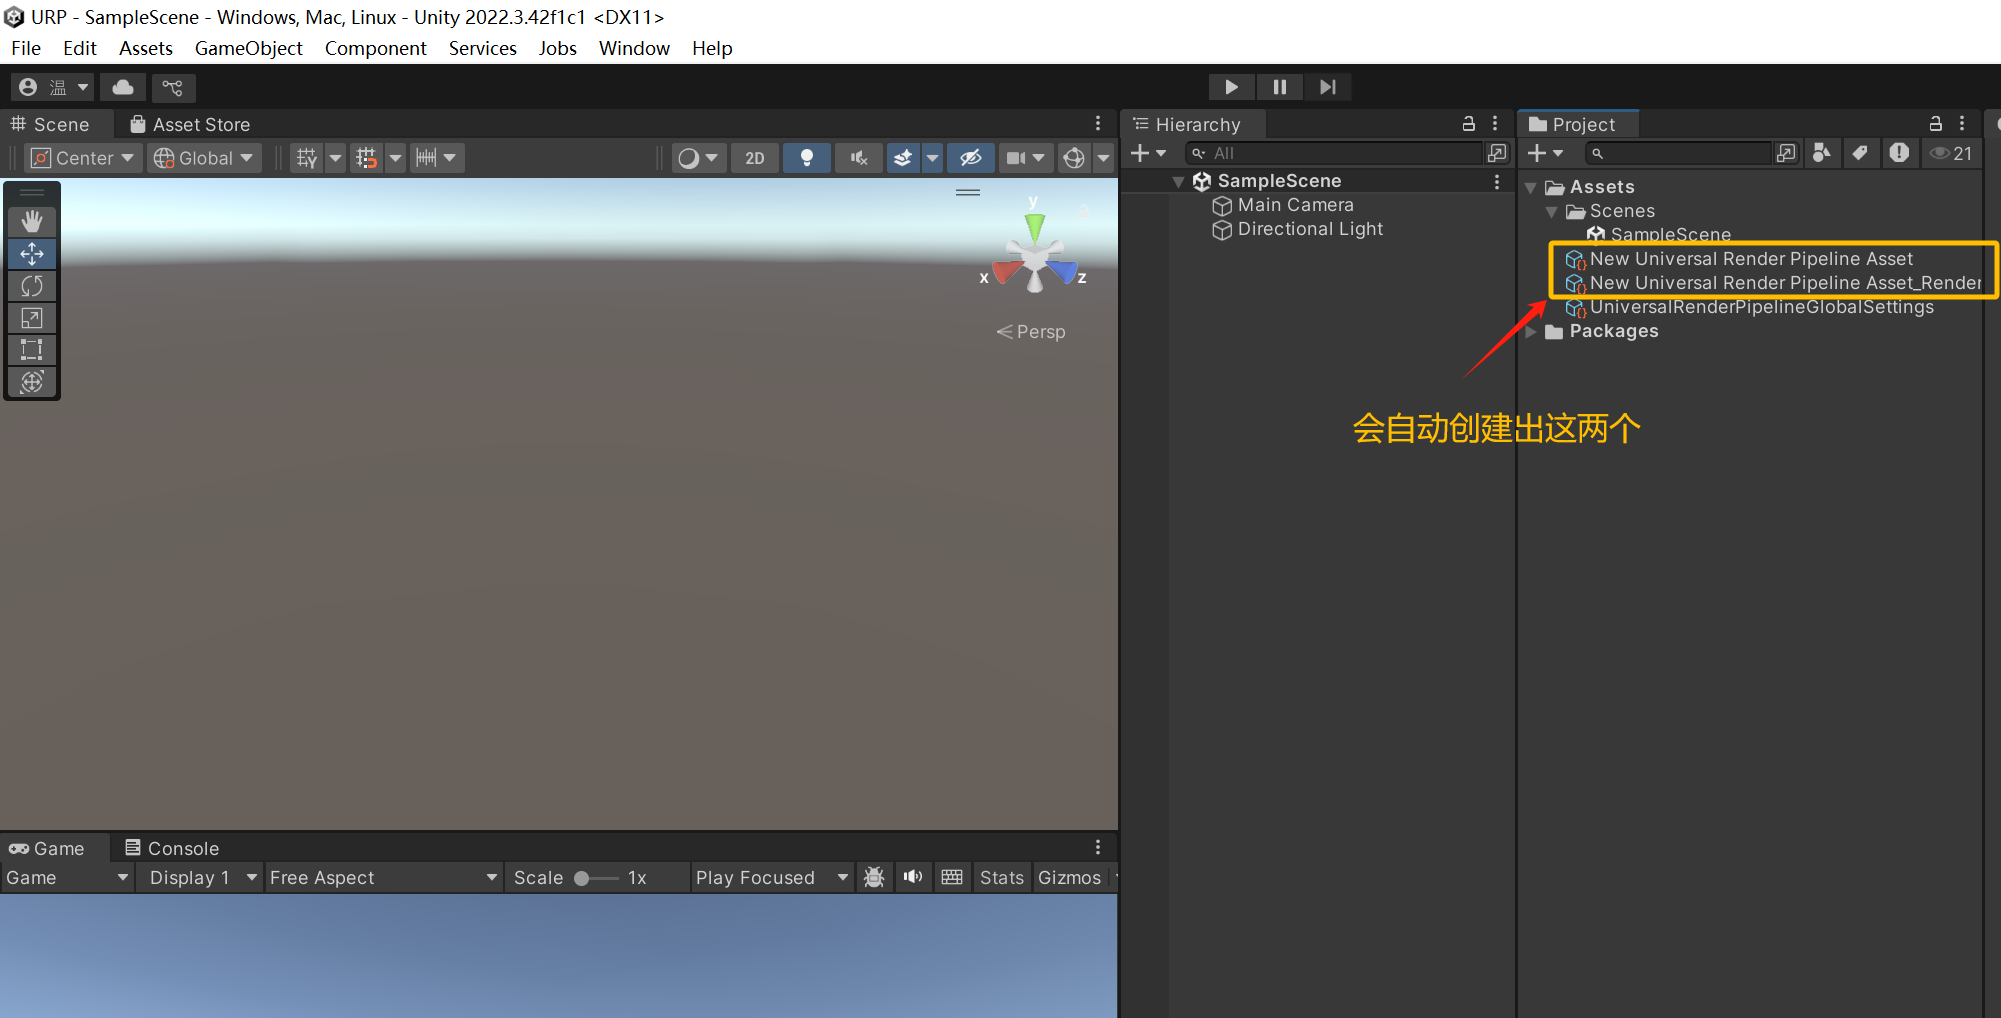Open the version control icon
The image size is (2001, 1018).
tap(173, 87)
